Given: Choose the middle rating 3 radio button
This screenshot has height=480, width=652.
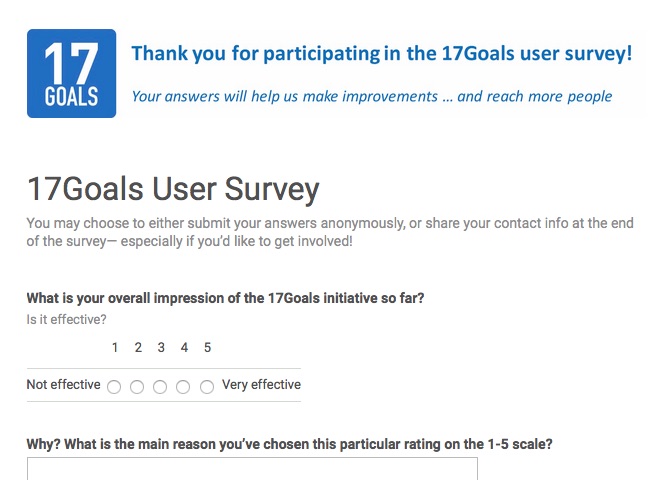Looking at the screenshot, I should point(160,387).
